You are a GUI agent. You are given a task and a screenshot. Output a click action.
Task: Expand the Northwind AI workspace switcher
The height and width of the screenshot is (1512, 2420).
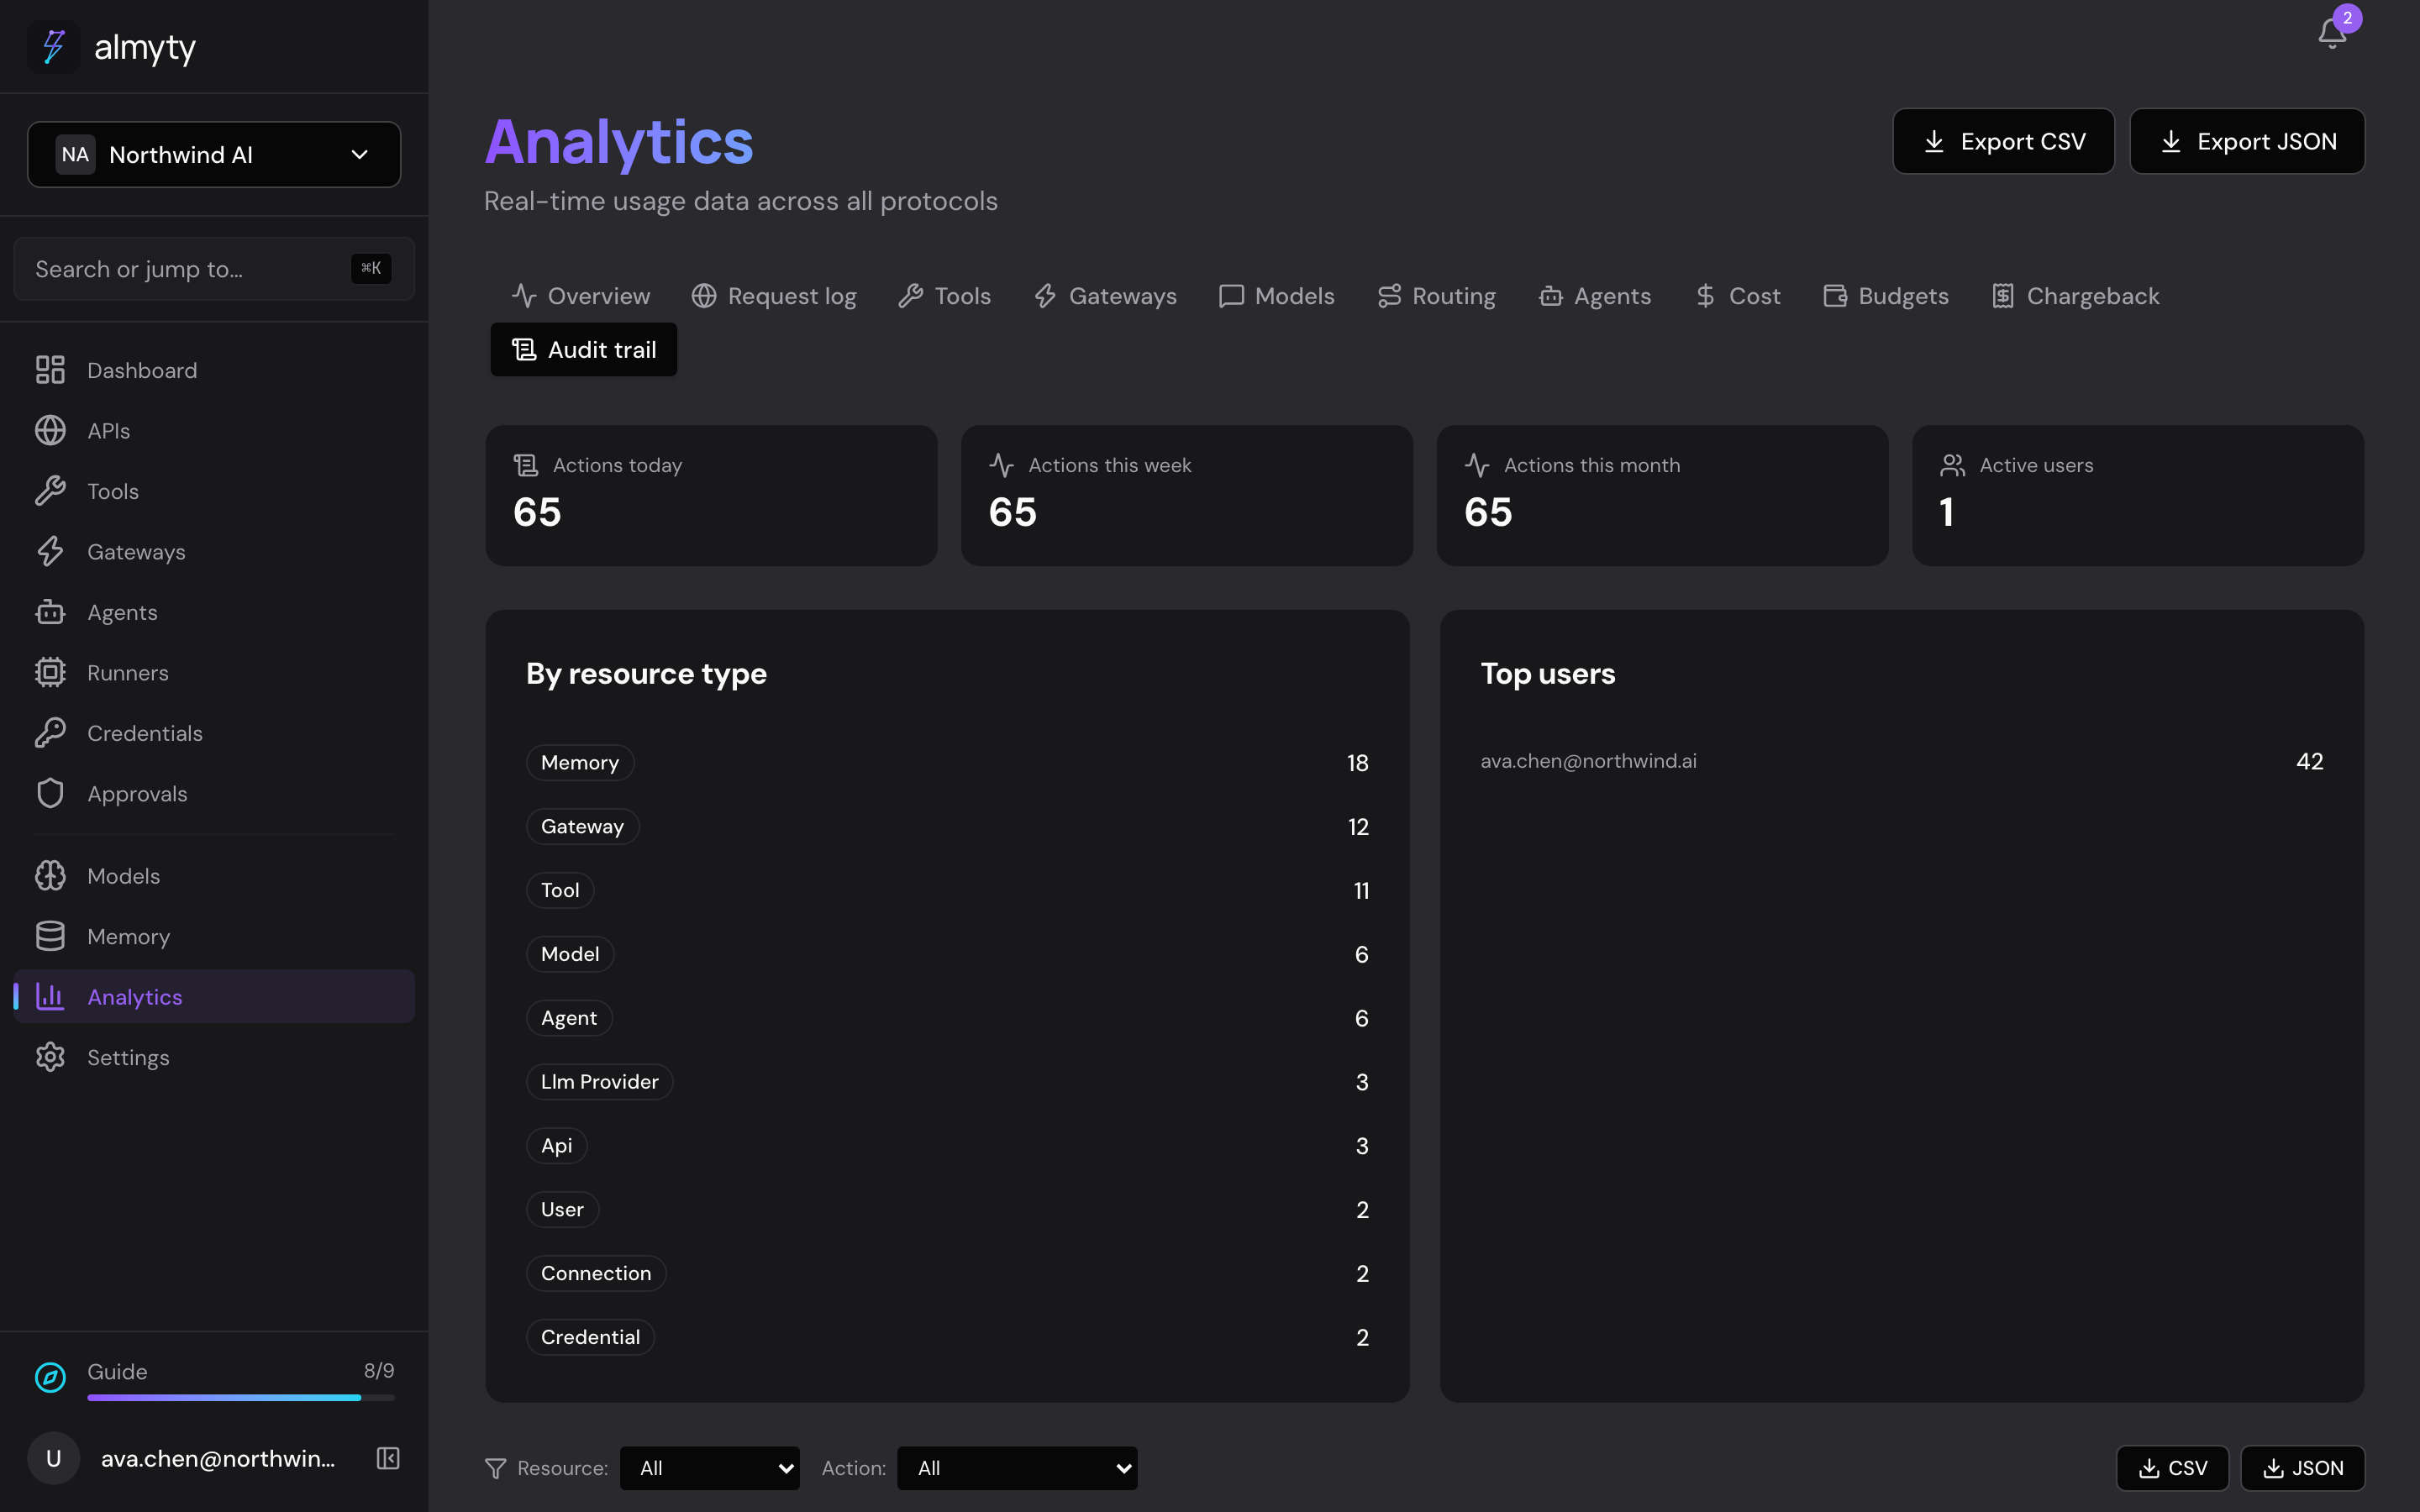[214, 155]
